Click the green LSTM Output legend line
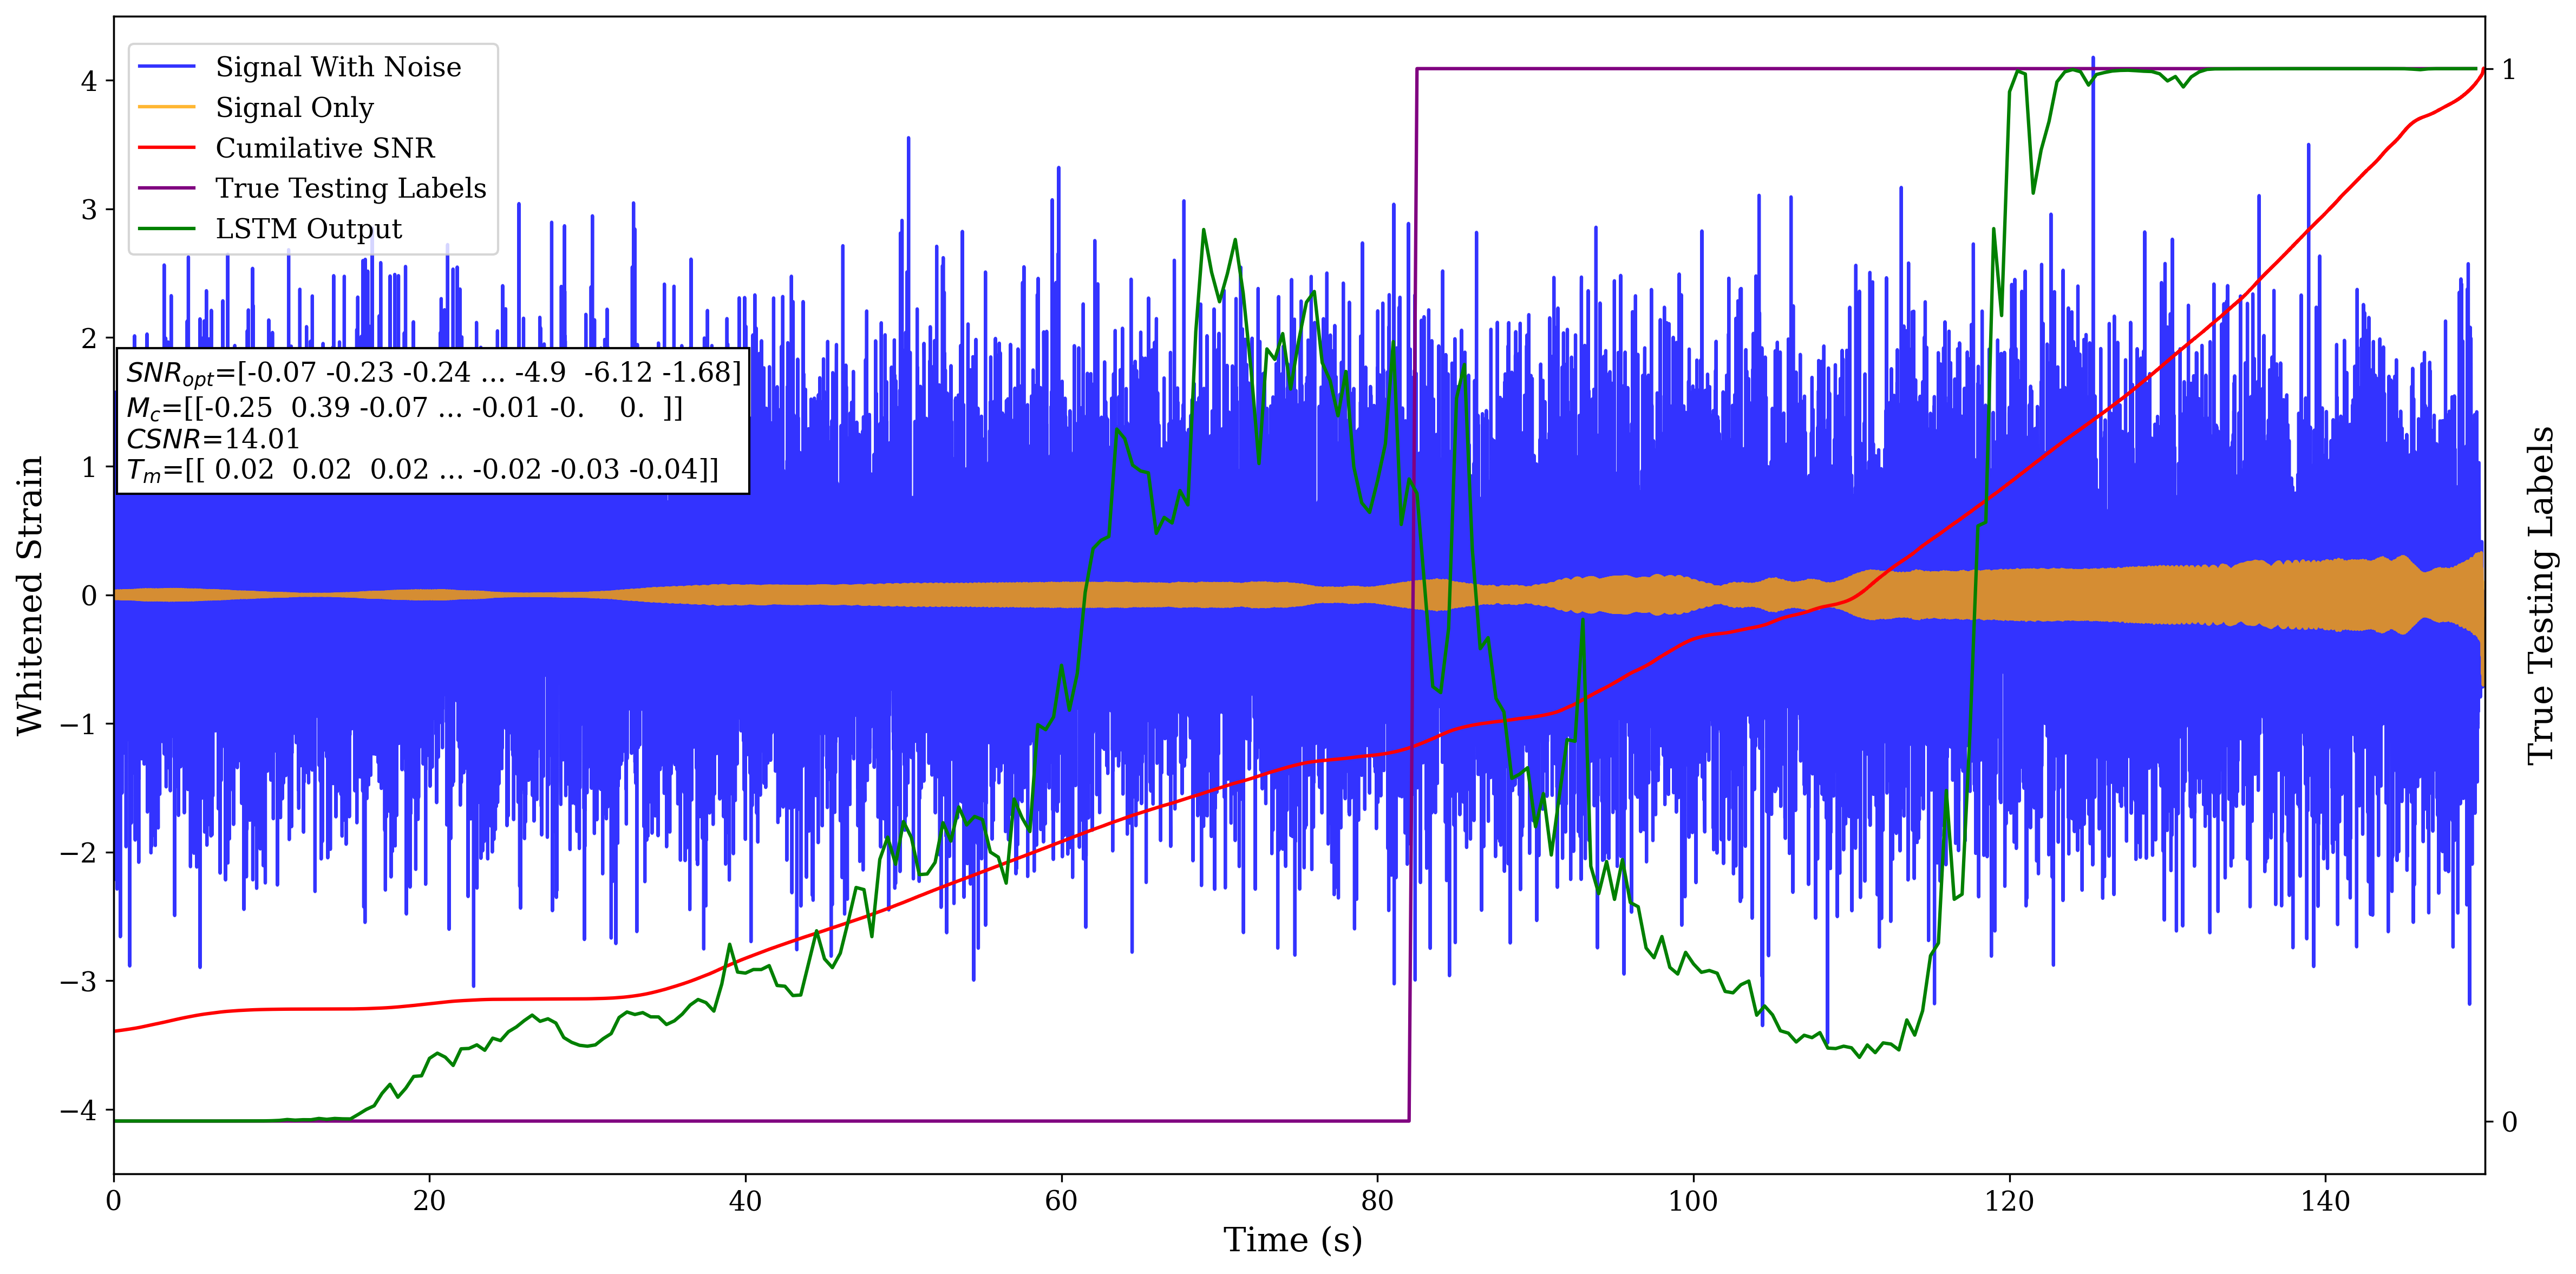 coord(166,229)
